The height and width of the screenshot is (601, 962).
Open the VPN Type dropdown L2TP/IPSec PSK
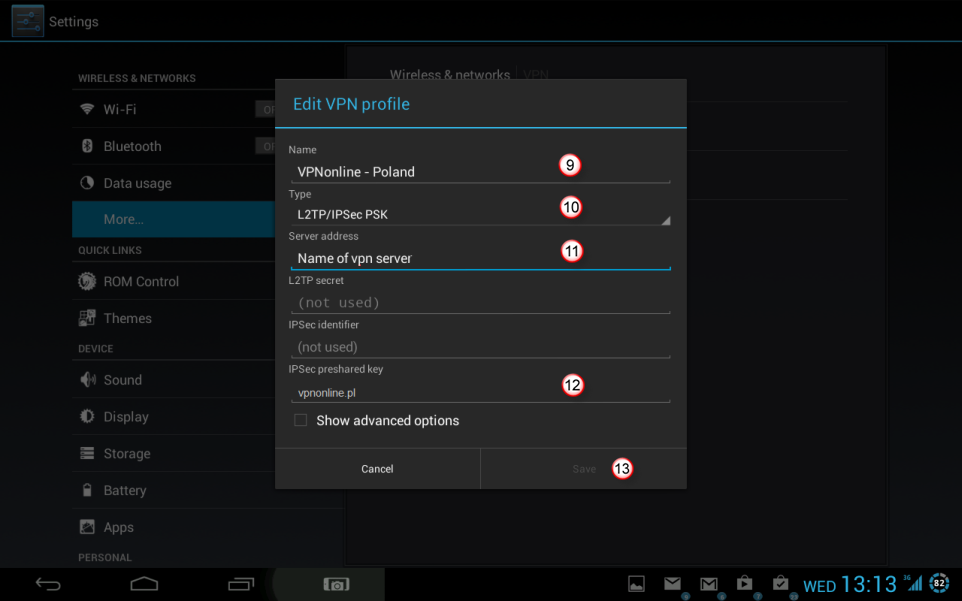(480, 214)
